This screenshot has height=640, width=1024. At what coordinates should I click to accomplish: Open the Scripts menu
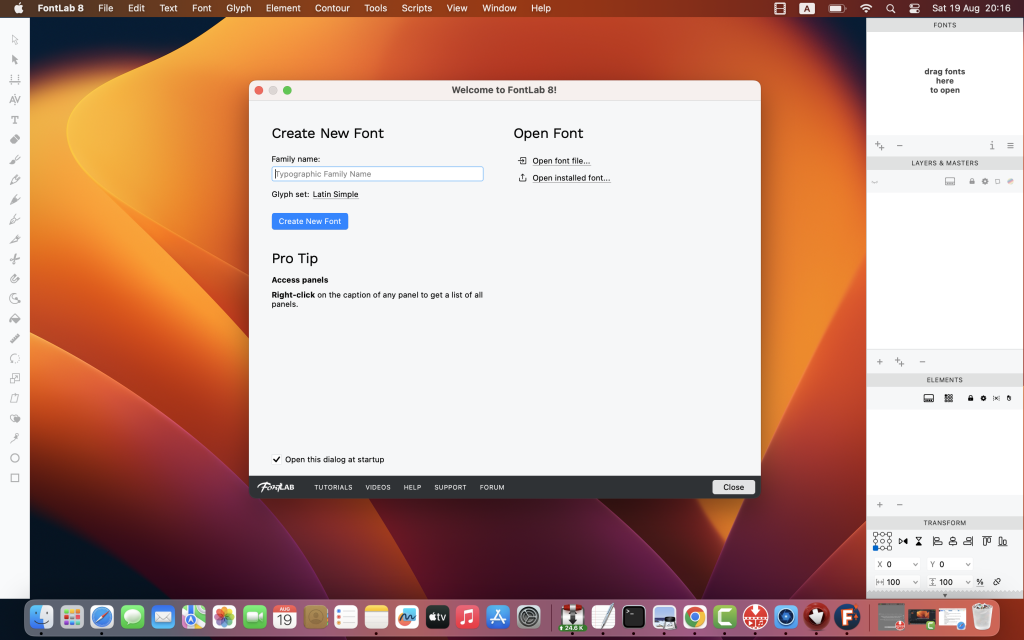click(417, 8)
